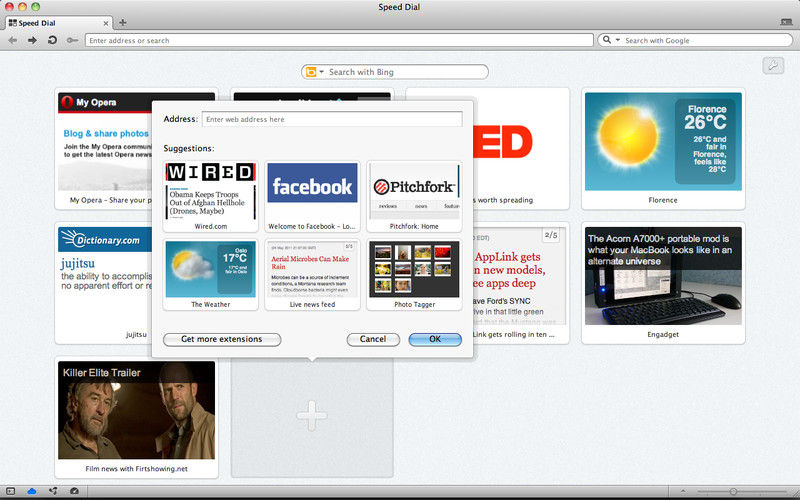Screen dimensions: 800x500
Task: Toggle the panels icon in status bar
Action: point(10,491)
